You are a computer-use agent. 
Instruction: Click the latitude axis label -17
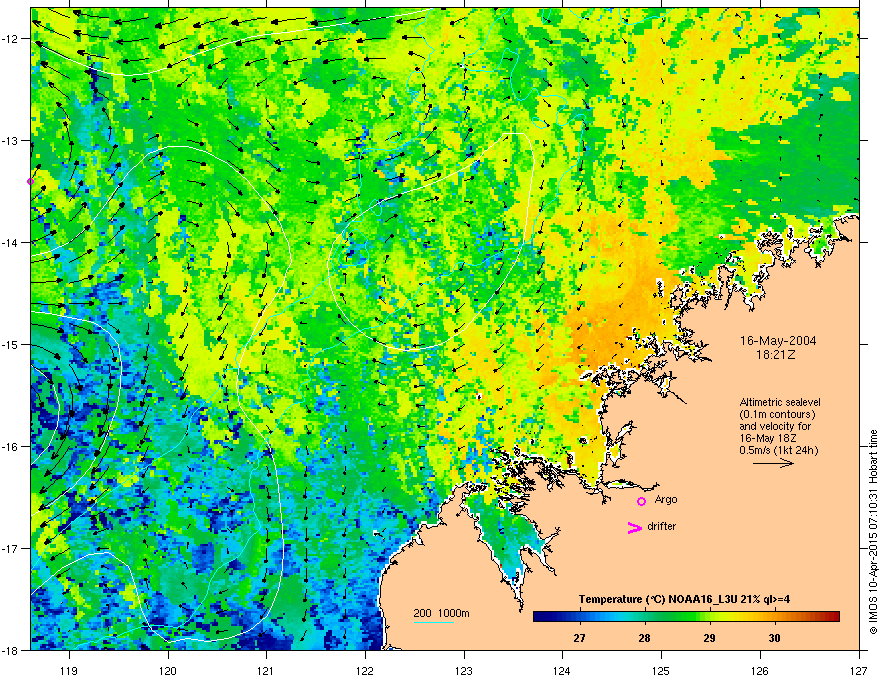pos(11,548)
